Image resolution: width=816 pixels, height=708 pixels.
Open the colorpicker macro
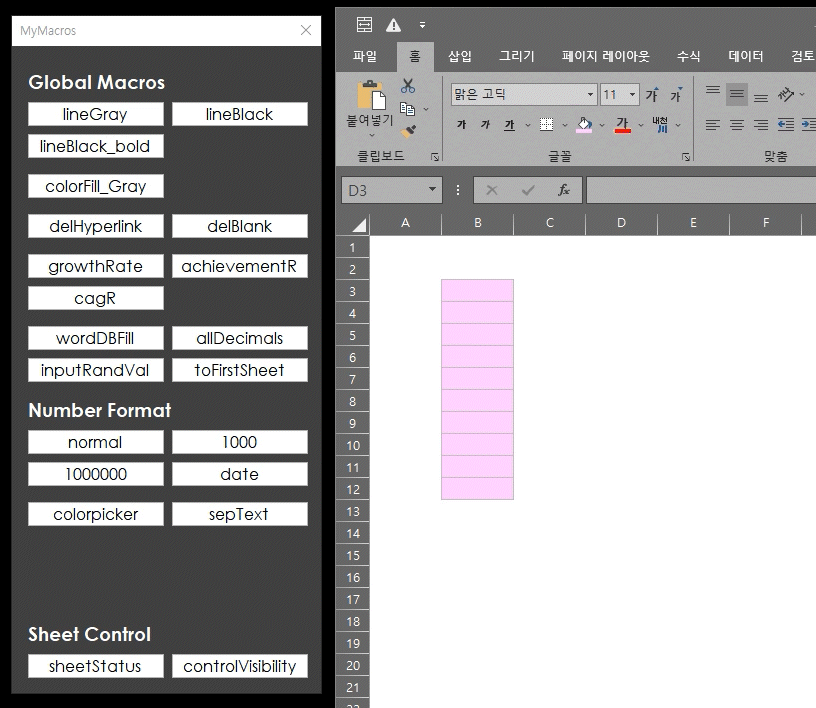pyautogui.click(x=96, y=514)
